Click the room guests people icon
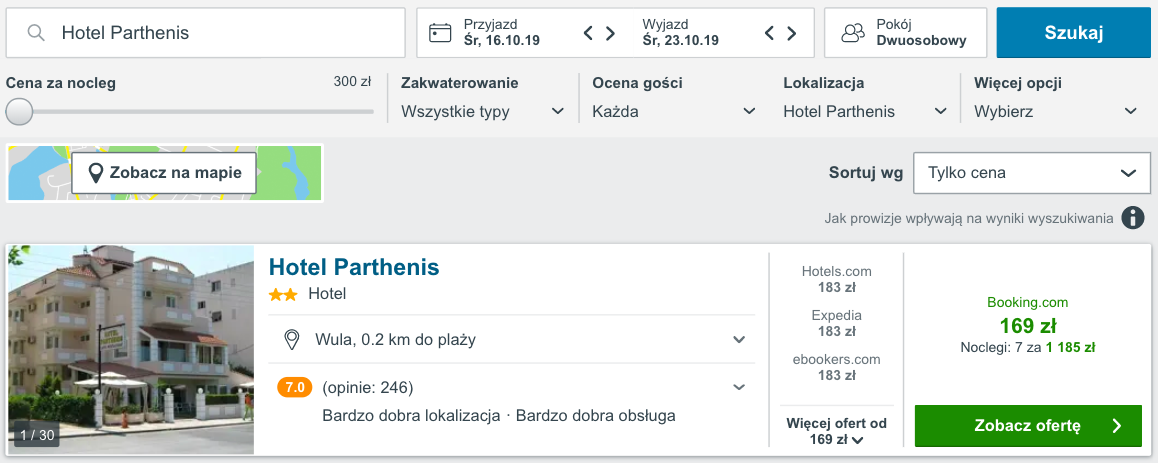1158x463 pixels. pyautogui.click(x=852, y=33)
